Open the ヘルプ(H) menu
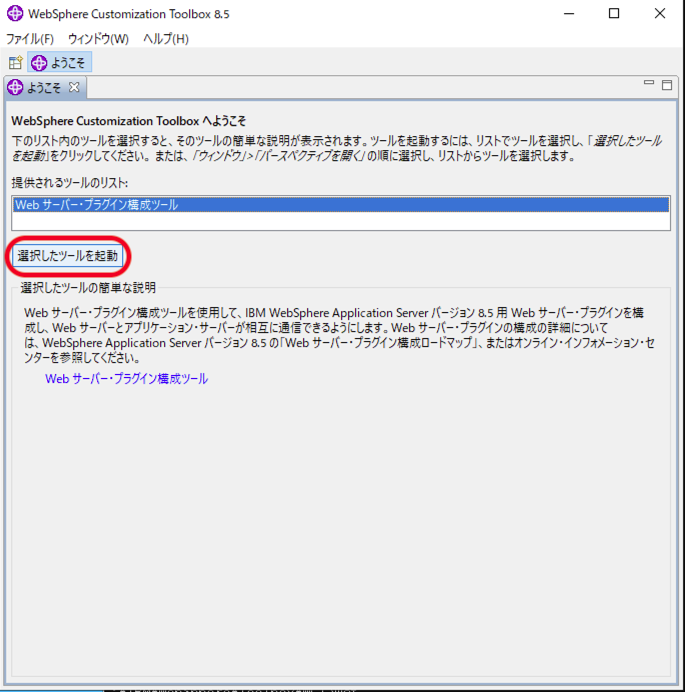The image size is (685, 692). click(x=166, y=39)
